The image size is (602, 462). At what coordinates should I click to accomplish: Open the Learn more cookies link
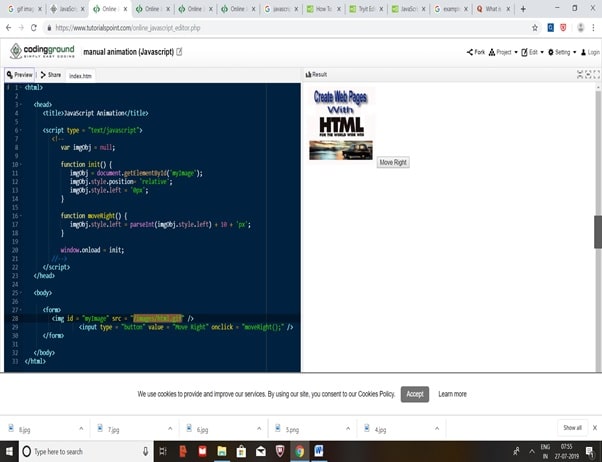click(x=452, y=394)
